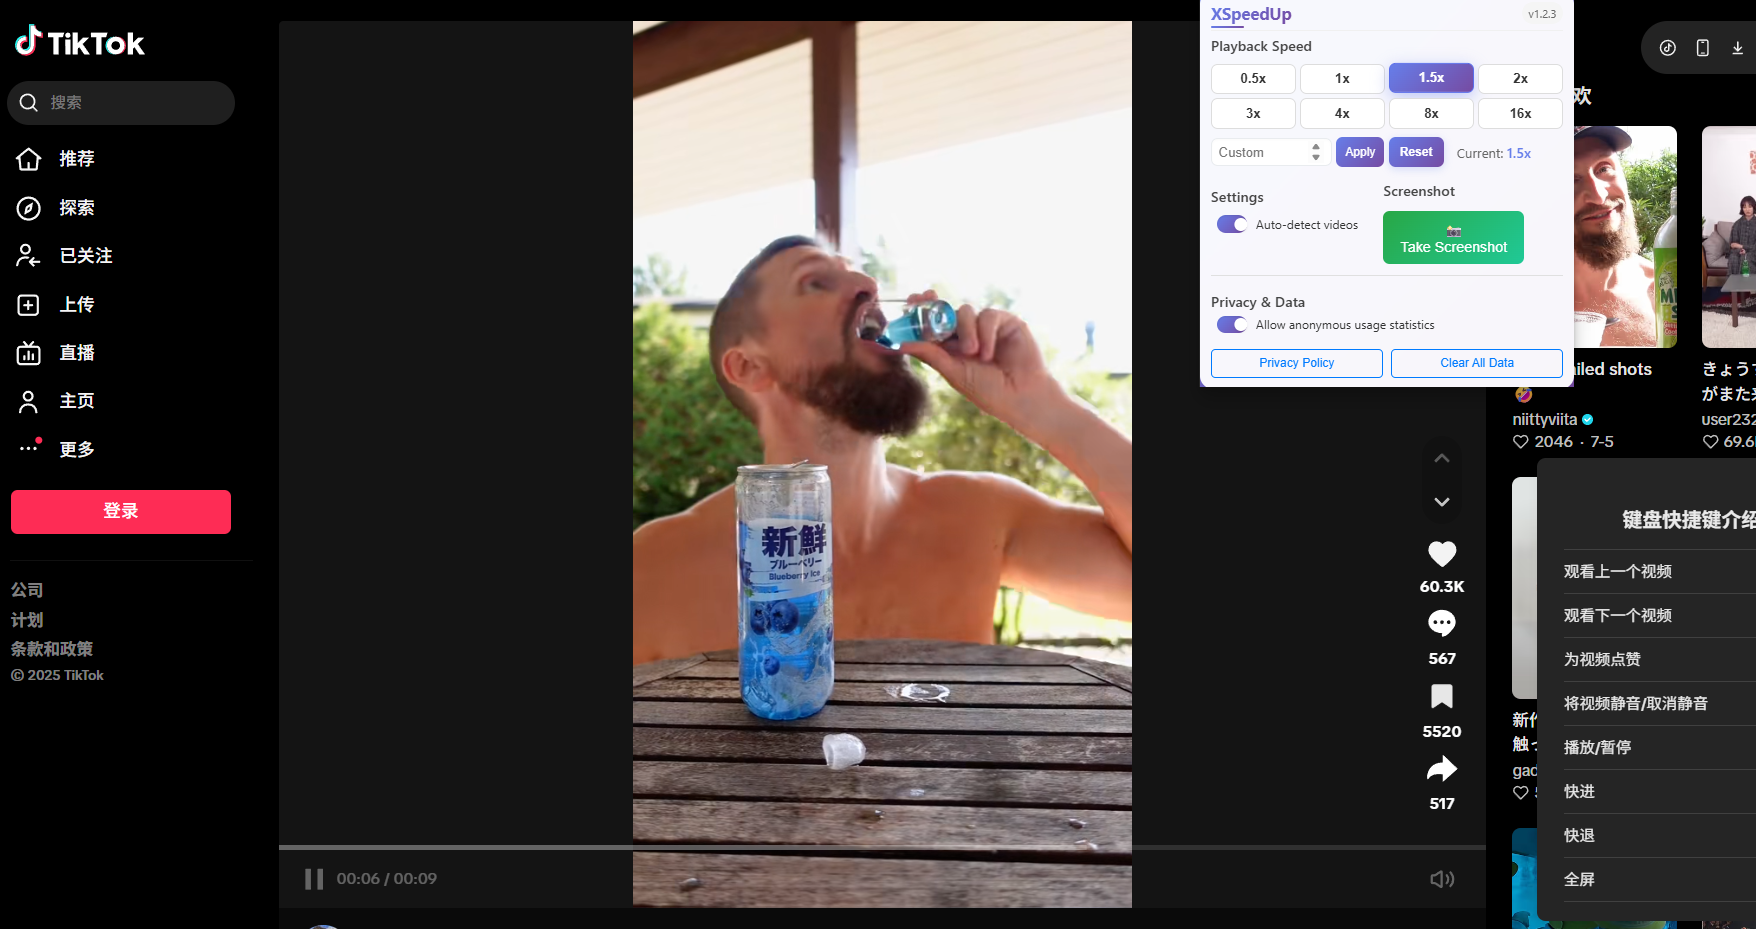Click the share arrow icon
The image size is (1756, 929).
point(1441,768)
